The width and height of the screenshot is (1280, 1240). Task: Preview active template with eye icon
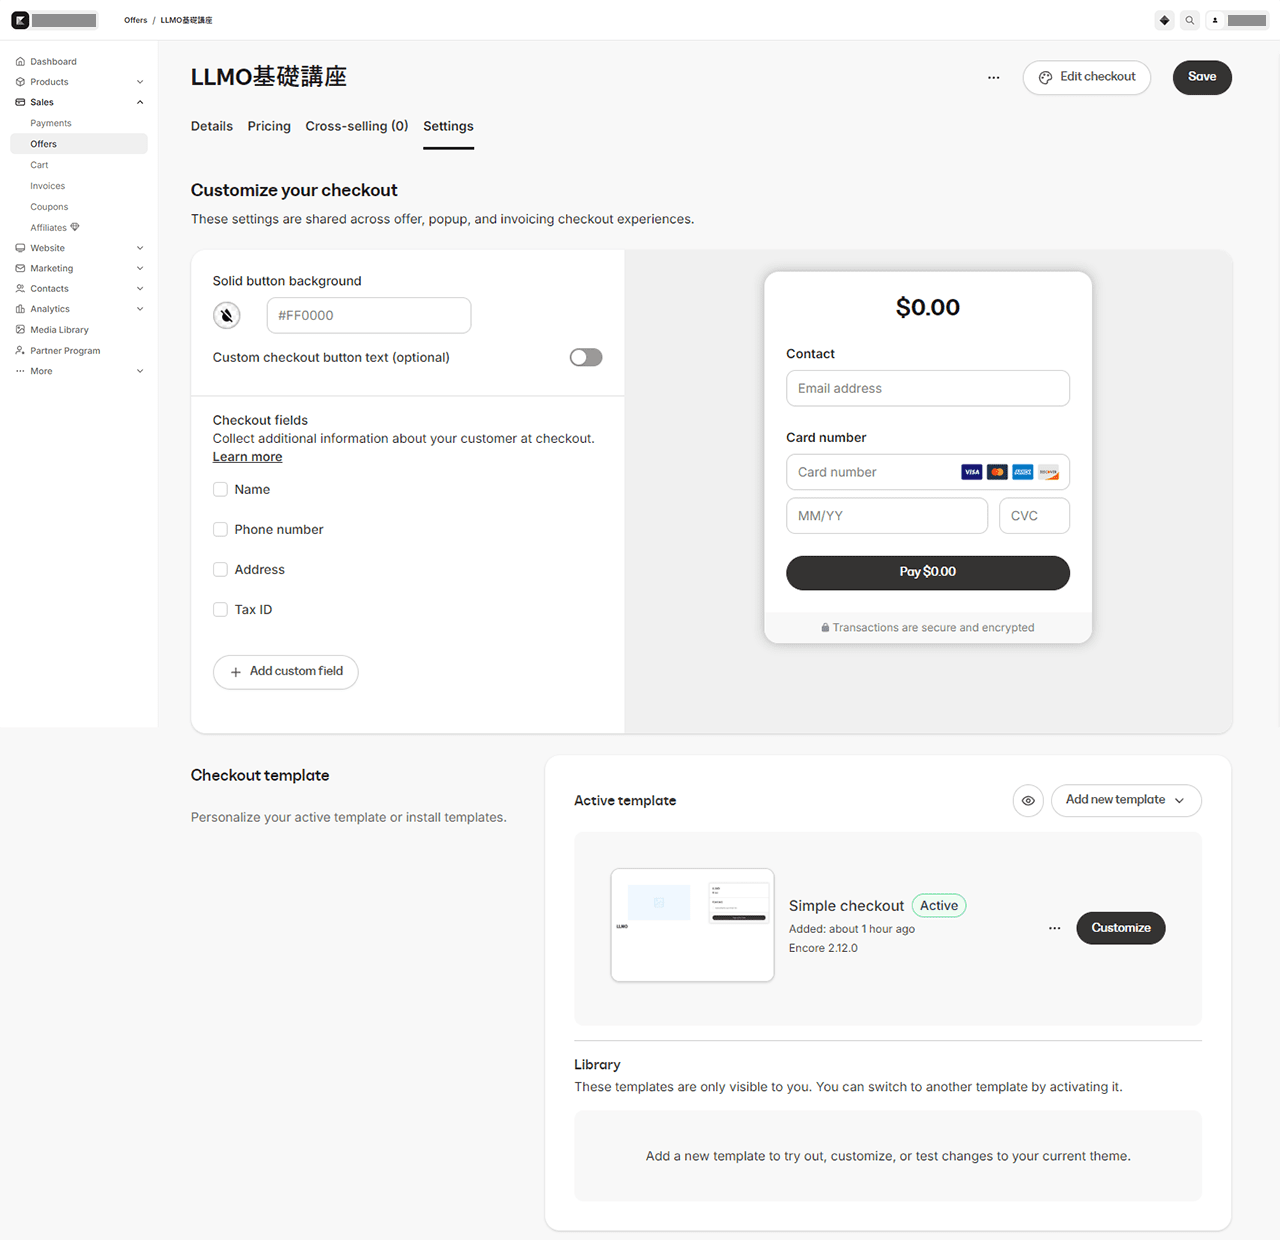pyautogui.click(x=1028, y=801)
